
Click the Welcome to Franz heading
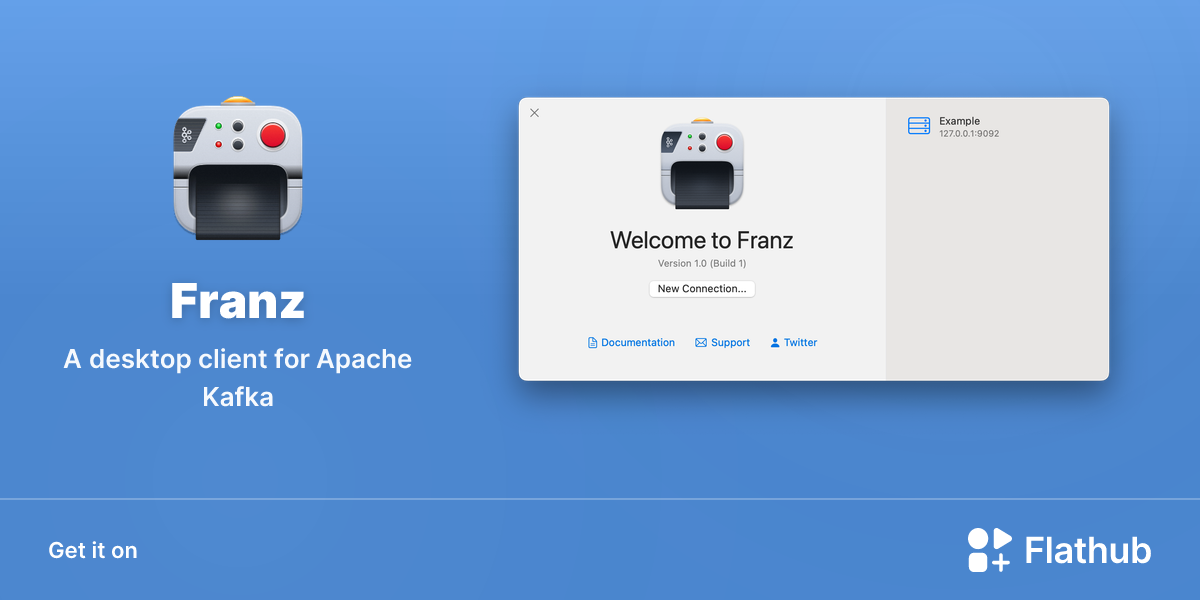[x=702, y=240]
